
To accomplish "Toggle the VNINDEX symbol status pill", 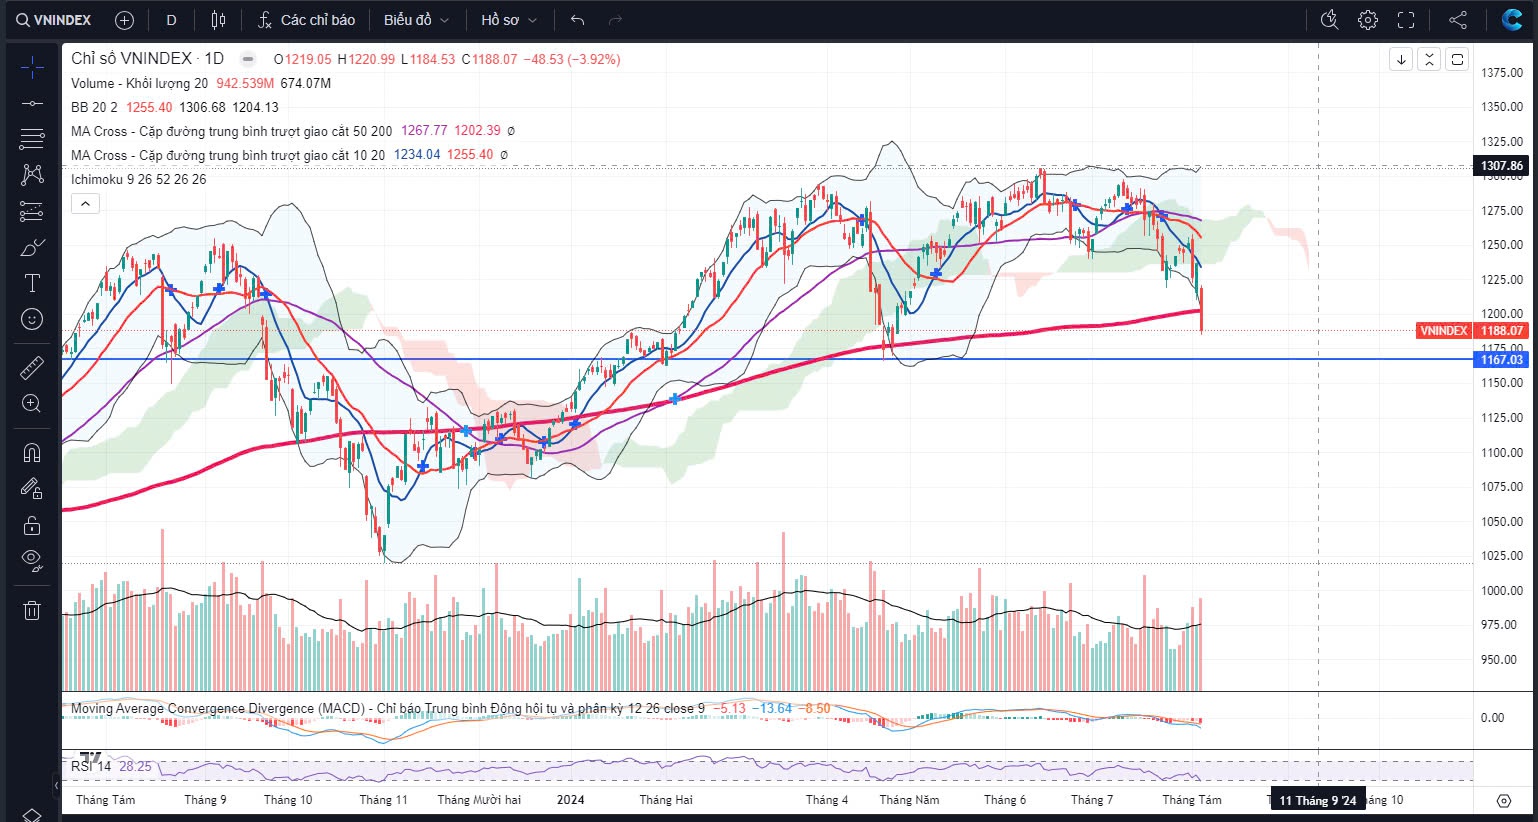I will coord(248,59).
